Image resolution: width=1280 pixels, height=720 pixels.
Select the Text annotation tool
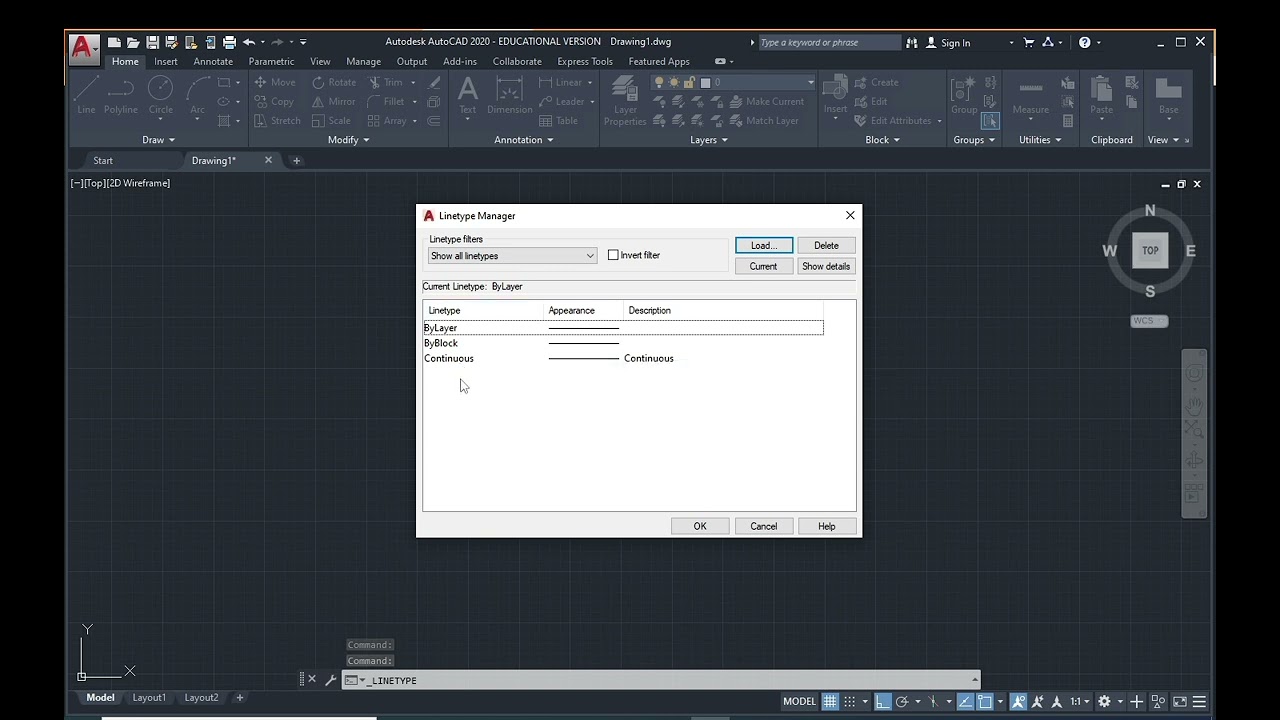click(467, 96)
